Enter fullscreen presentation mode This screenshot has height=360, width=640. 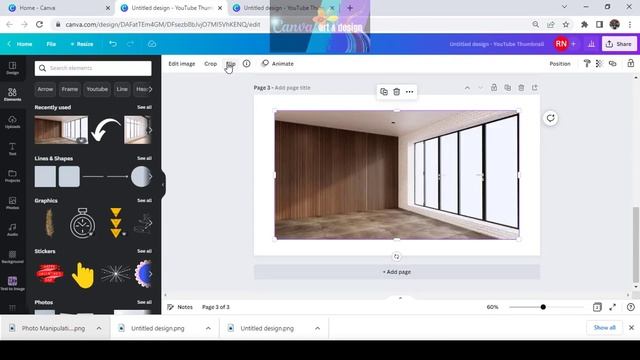pos(613,307)
